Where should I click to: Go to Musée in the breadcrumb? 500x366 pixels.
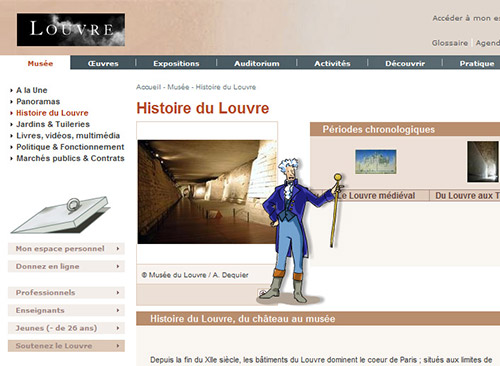tap(178, 87)
